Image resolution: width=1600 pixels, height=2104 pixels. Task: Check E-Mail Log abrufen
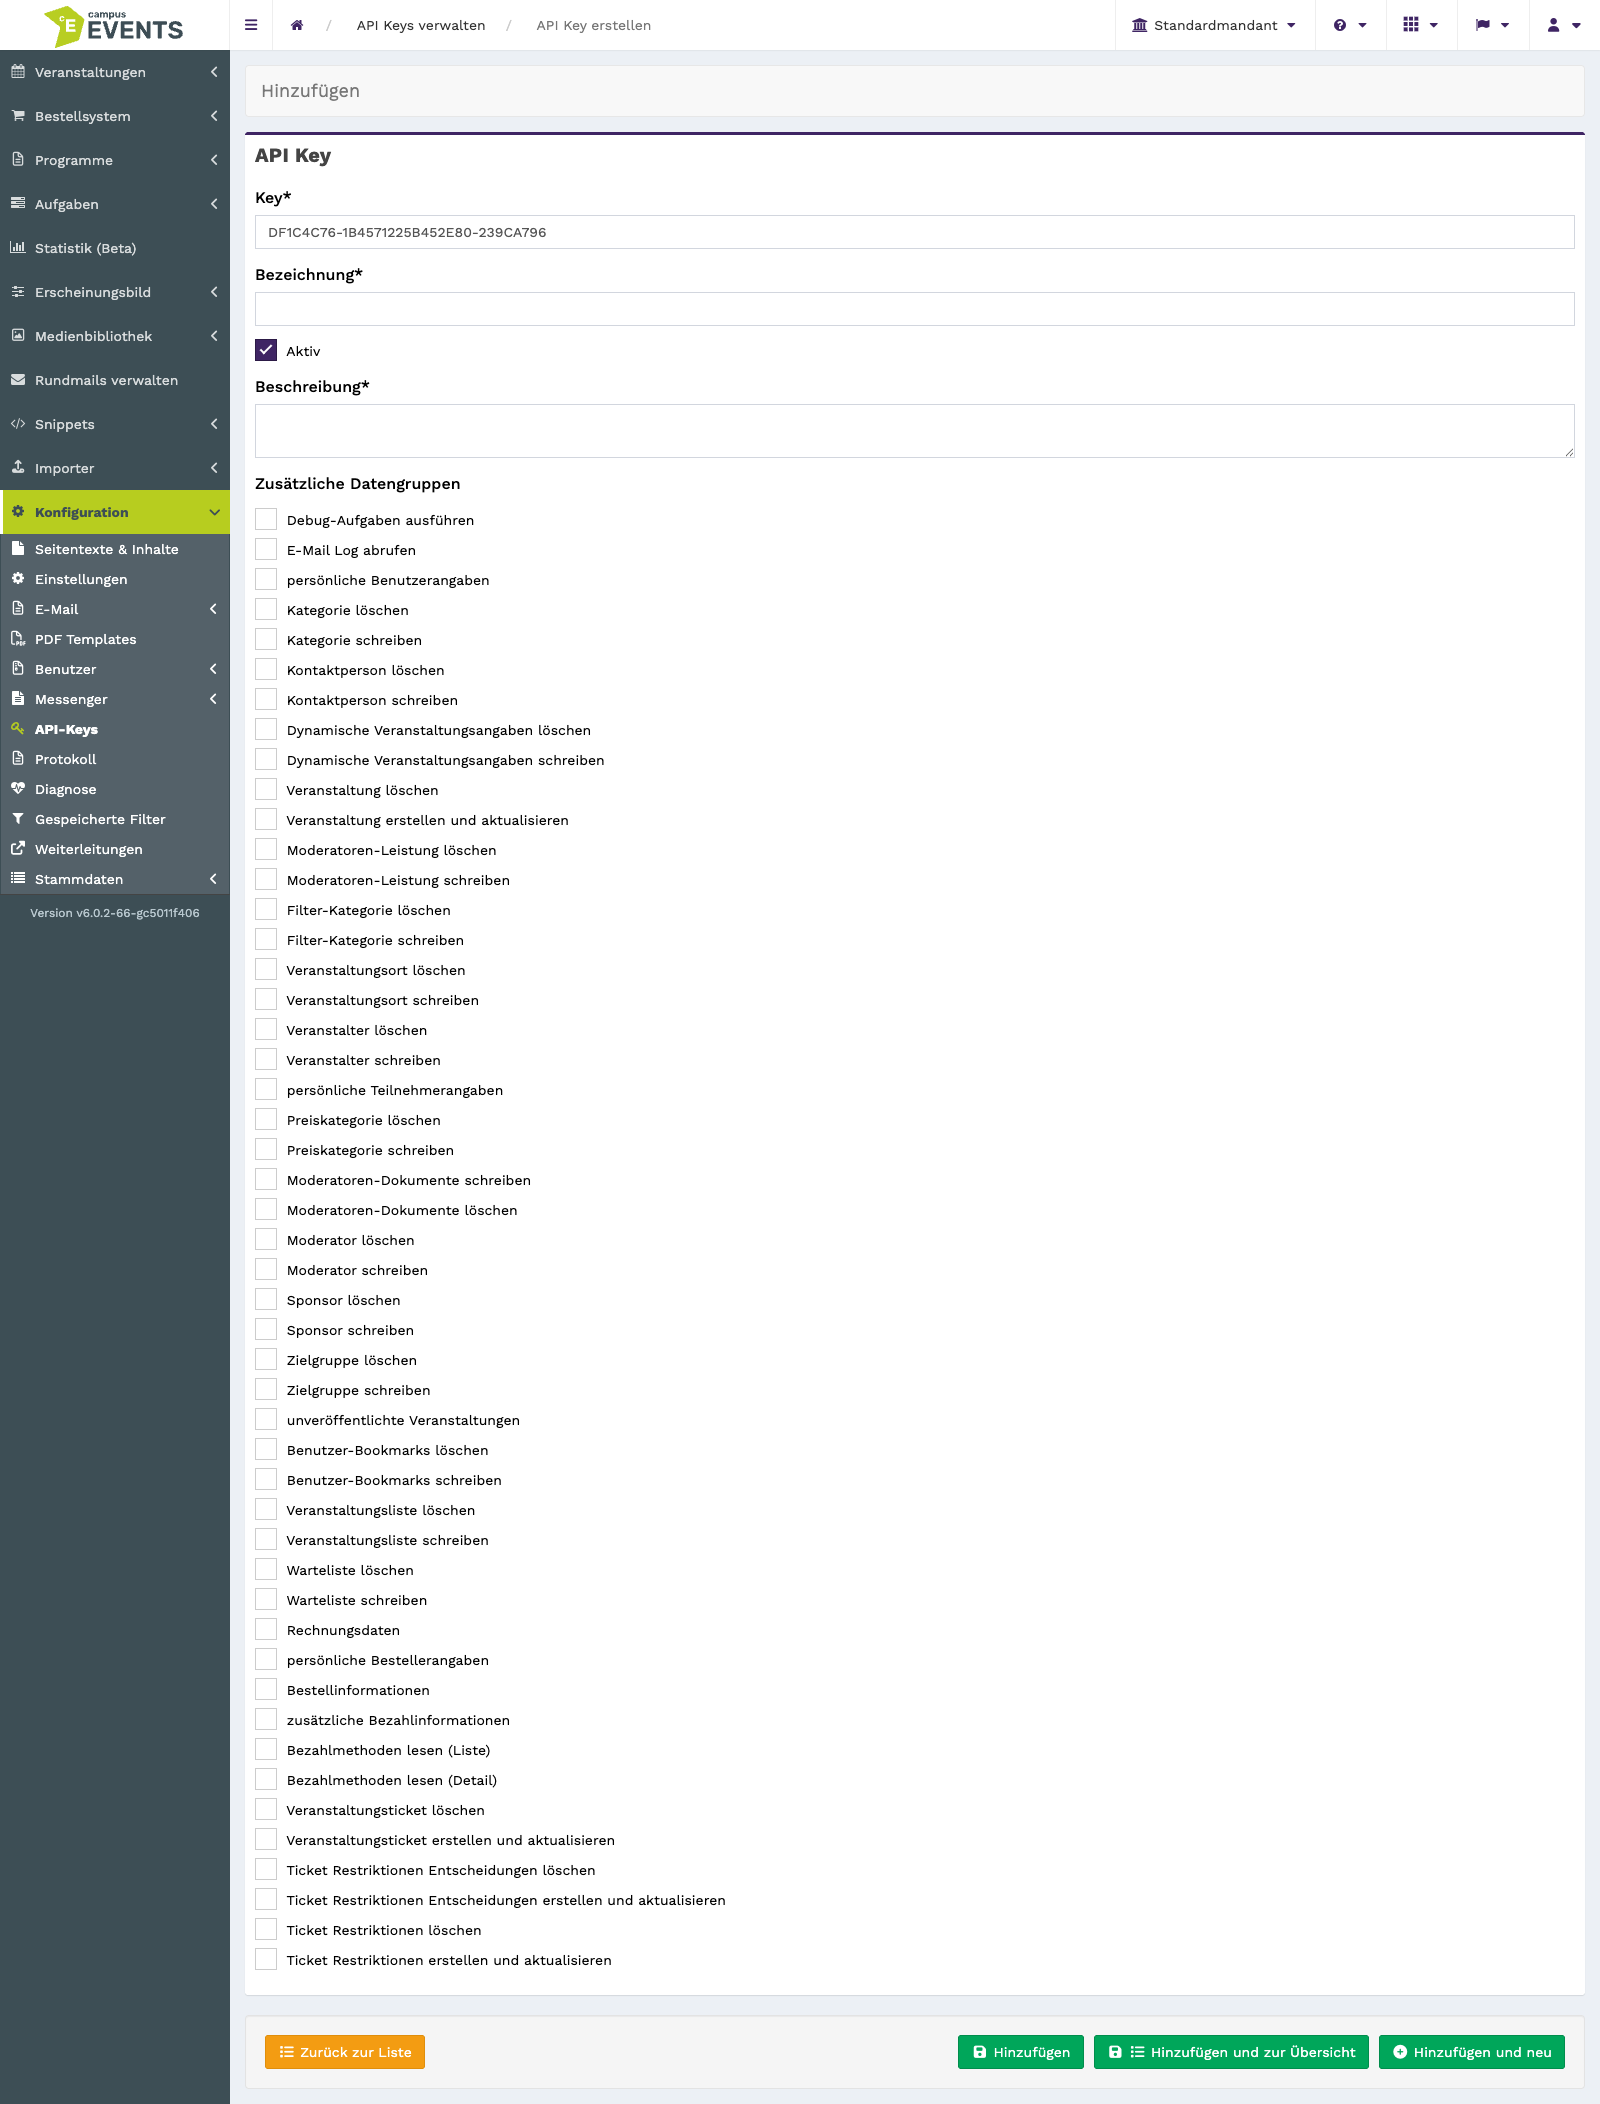[266, 549]
